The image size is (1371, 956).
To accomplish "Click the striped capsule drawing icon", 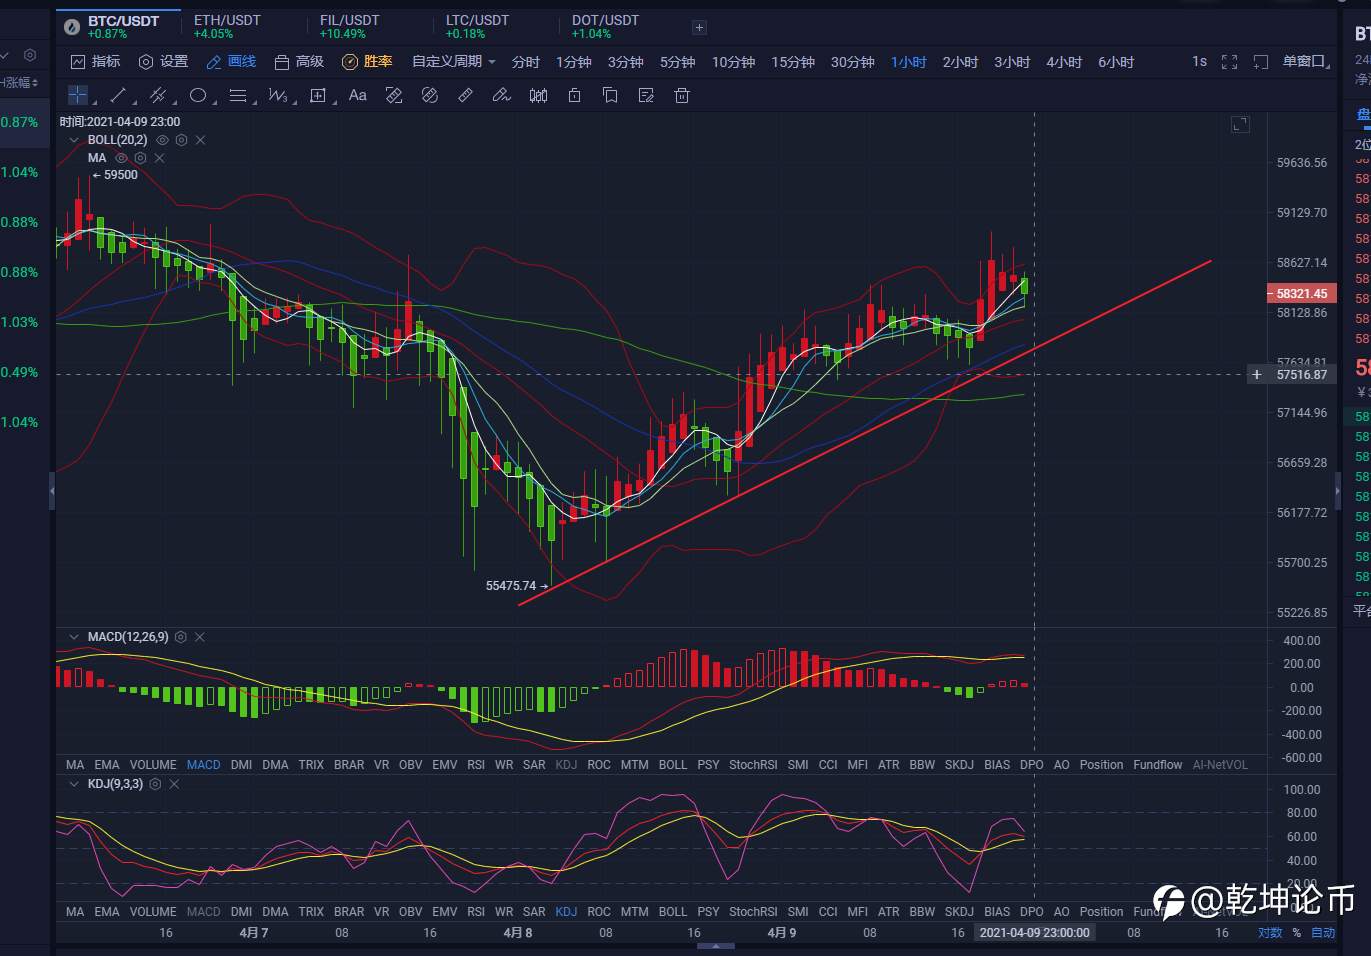I will tap(430, 95).
